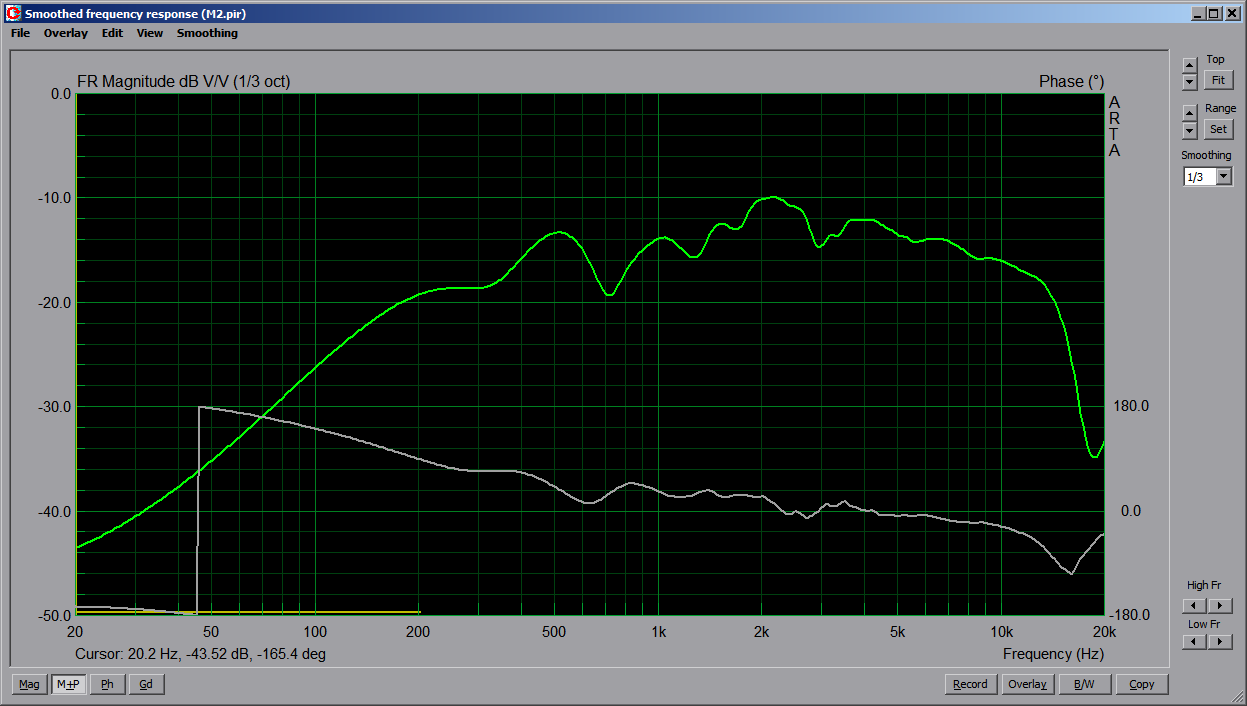The image size is (1247, 706).
Task: Switch to Ph phase view
Action: (107, 684)
